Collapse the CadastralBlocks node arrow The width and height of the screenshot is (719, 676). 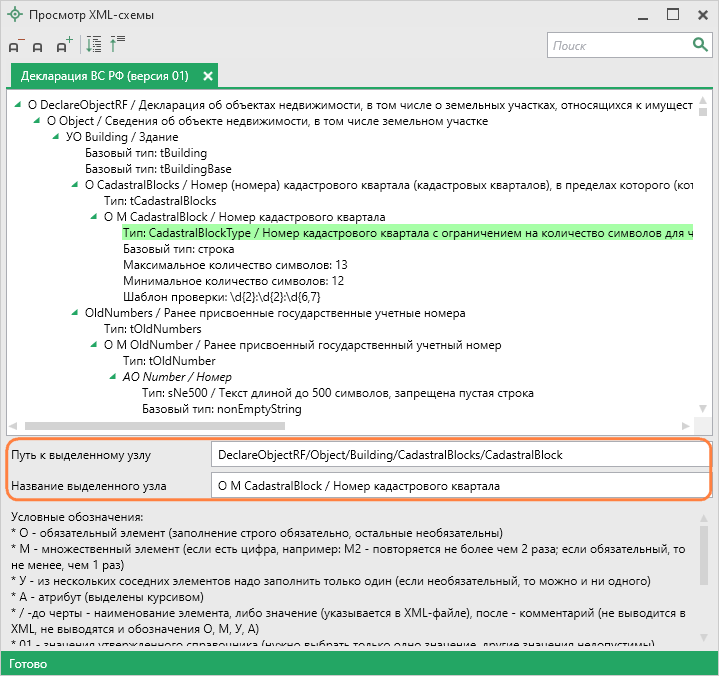click(x=75, y=185)
